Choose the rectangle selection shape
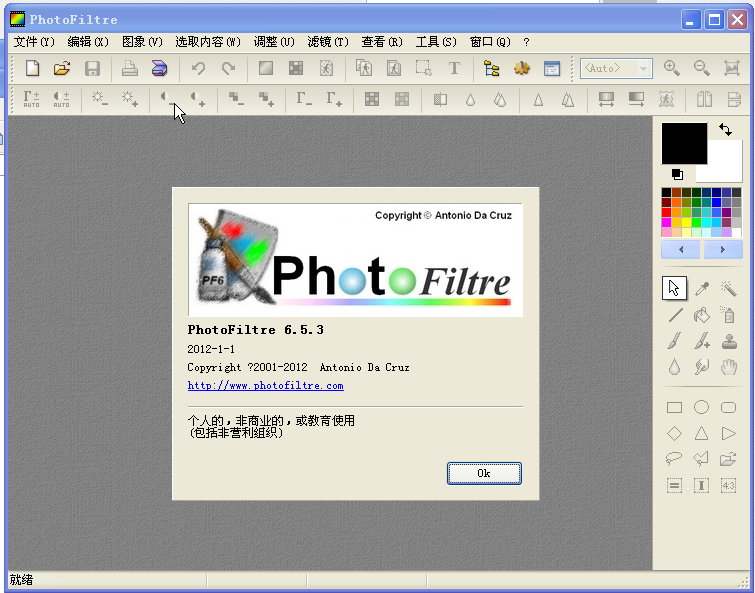 pos(674,408)
